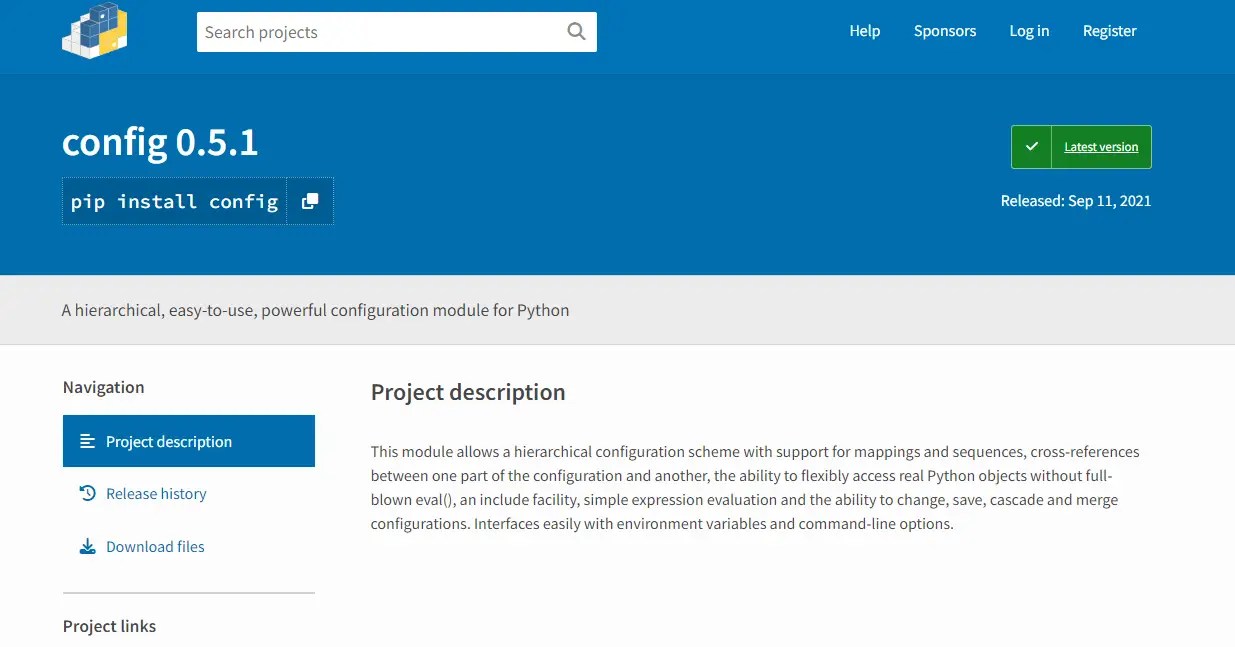Click the Project links heading
This screenshot has height=647, width=1235.
coord(109,626)
